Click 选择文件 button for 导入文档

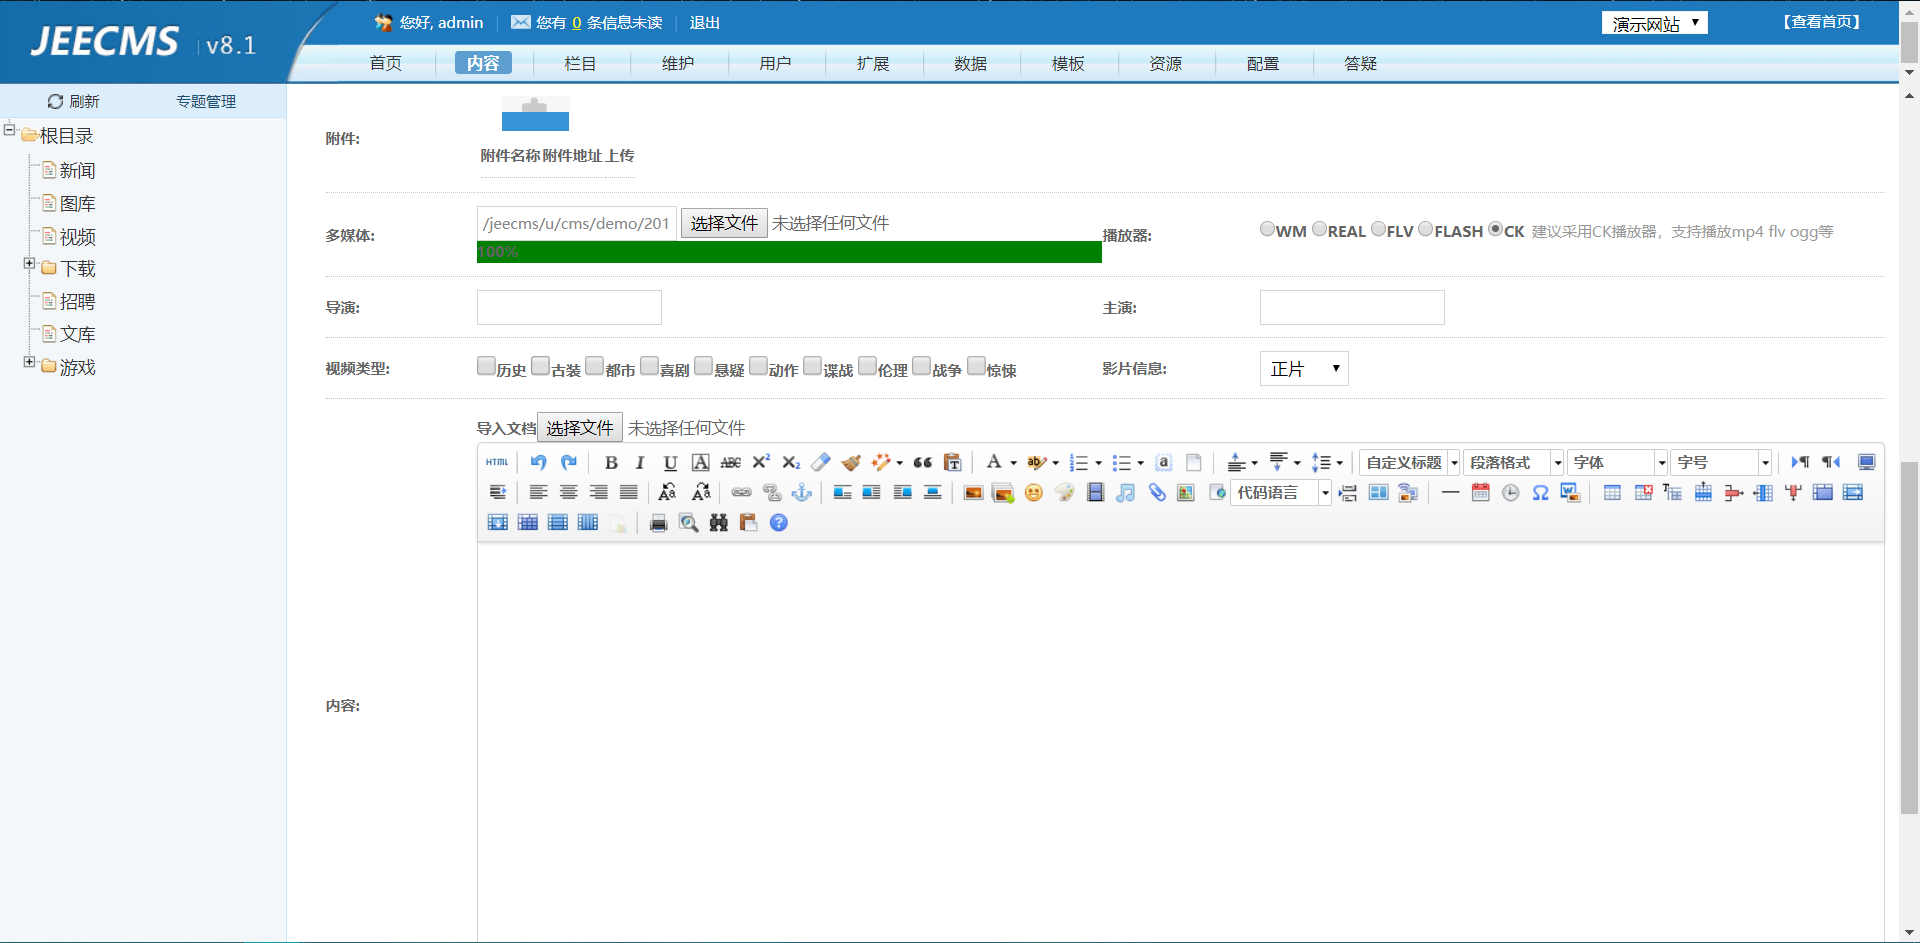pyautogui.click(x=580, y=428)
